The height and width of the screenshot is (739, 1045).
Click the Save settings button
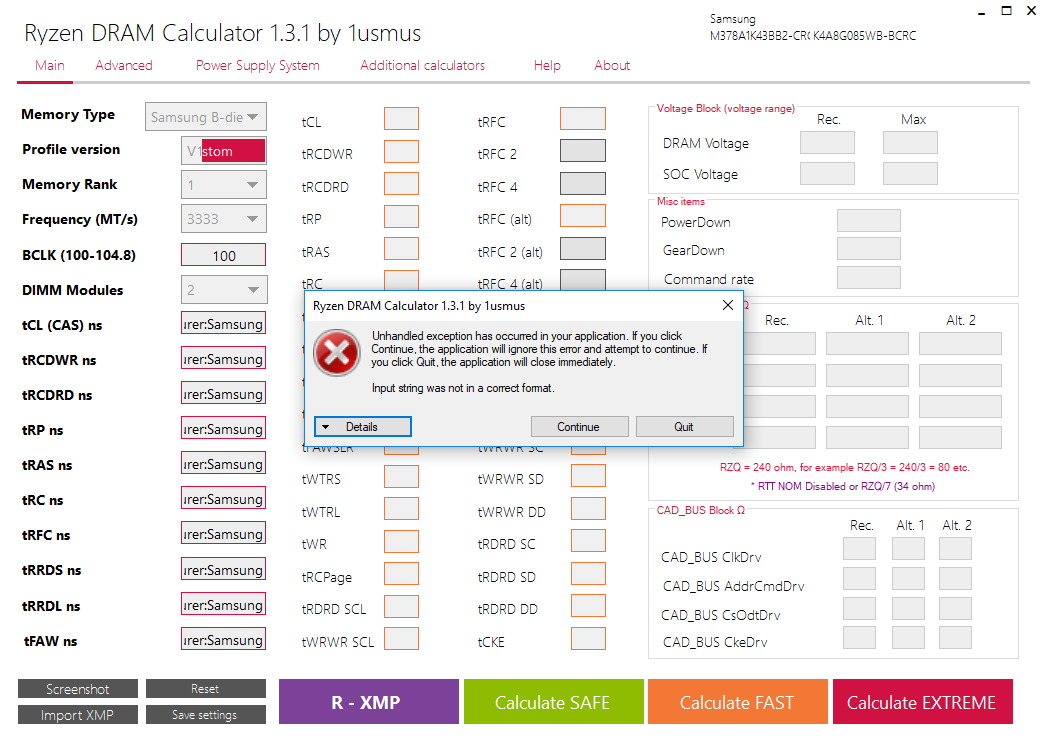tap(205, 714)
